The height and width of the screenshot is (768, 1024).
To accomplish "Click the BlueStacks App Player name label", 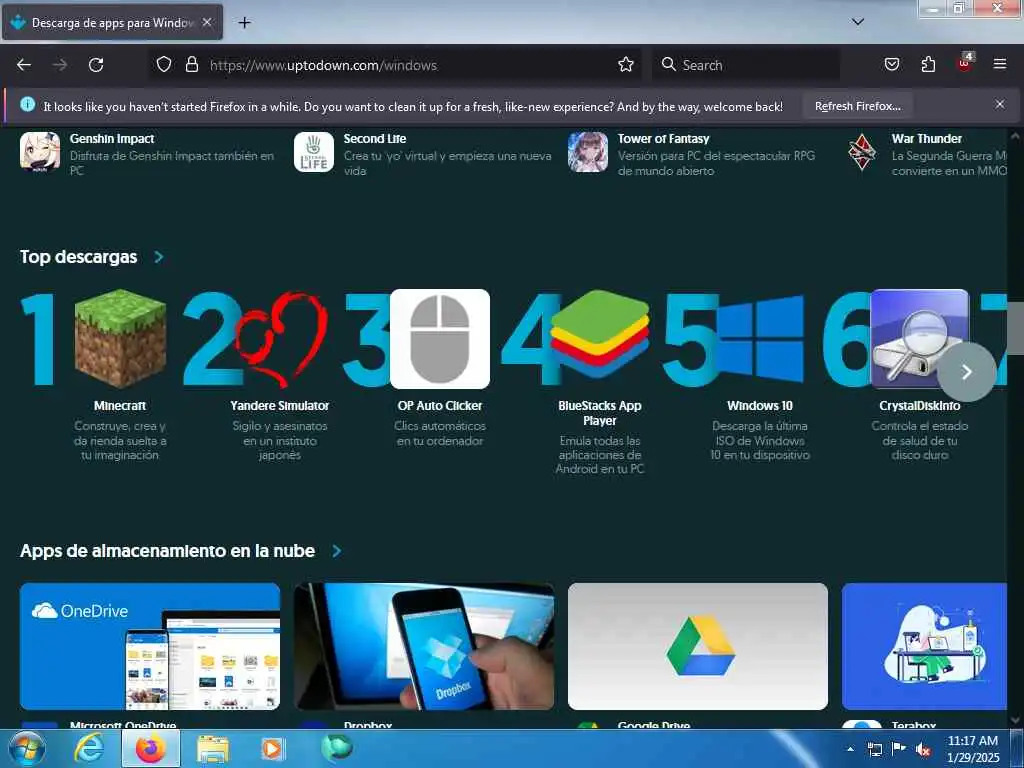I will (600, 413).
